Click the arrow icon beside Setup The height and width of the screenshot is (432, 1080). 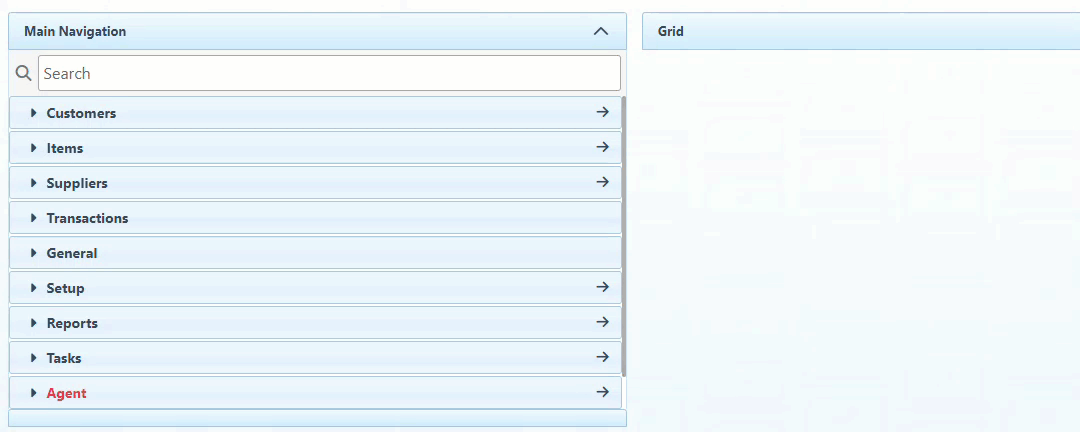click(x=602, y=288)
